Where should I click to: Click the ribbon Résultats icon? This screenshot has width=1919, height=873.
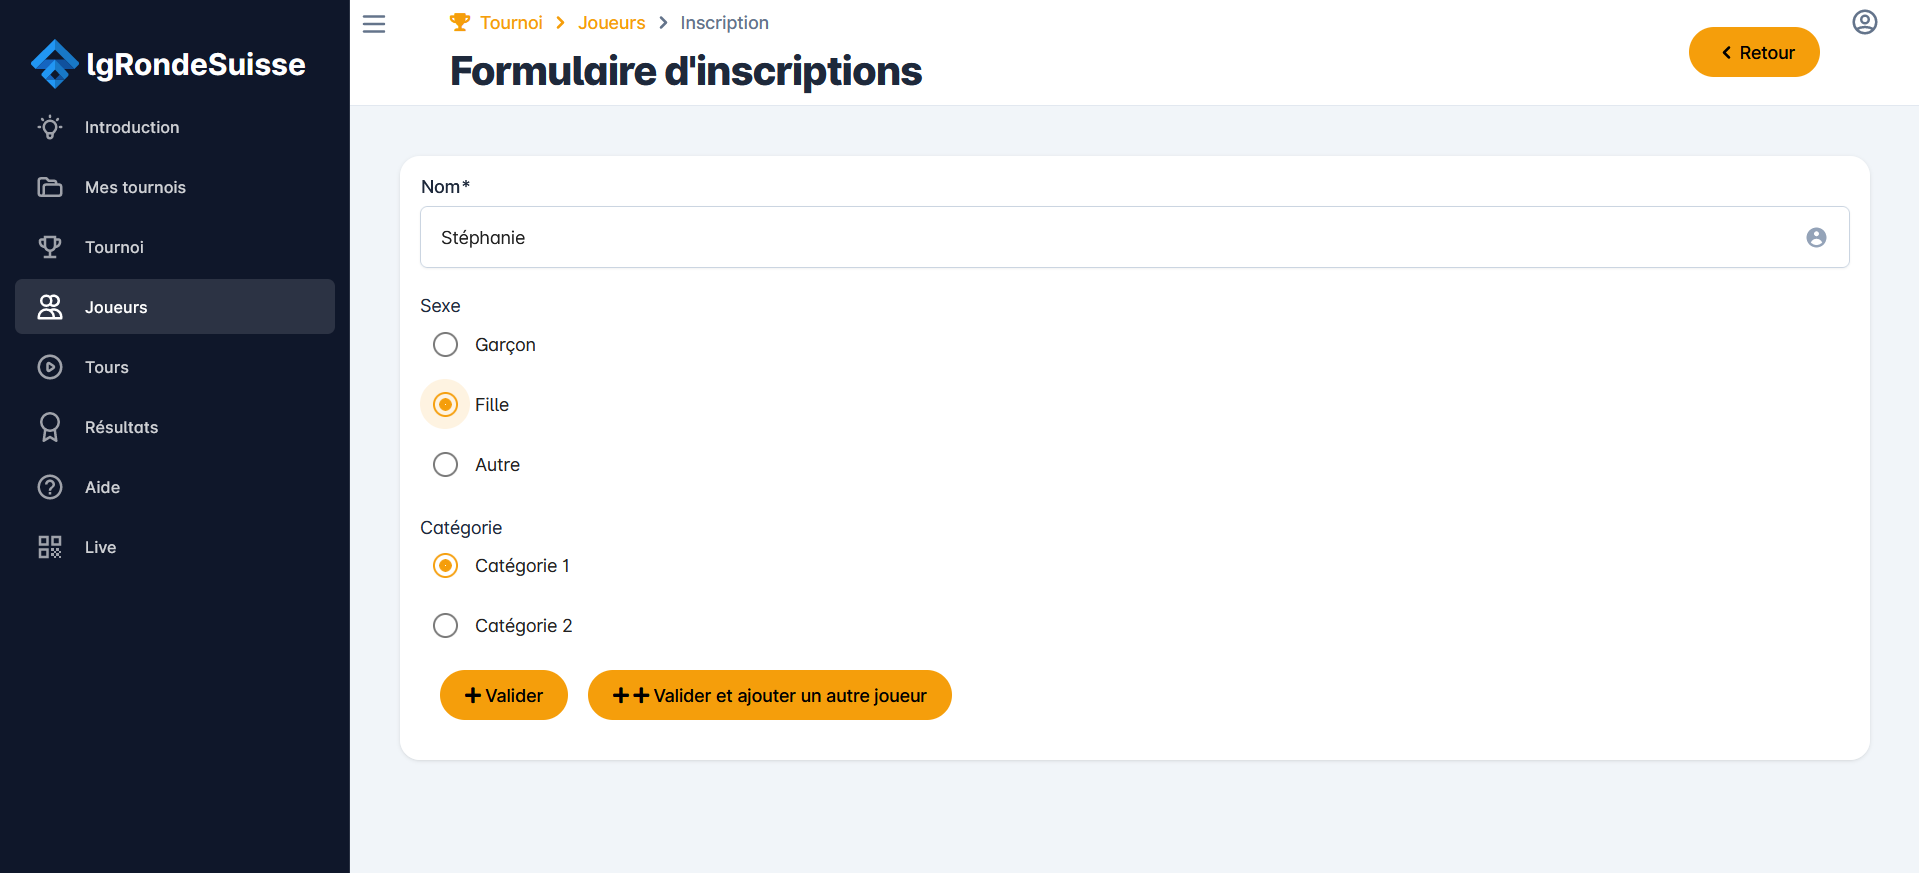pyautogui.click(x=50, y=427)
